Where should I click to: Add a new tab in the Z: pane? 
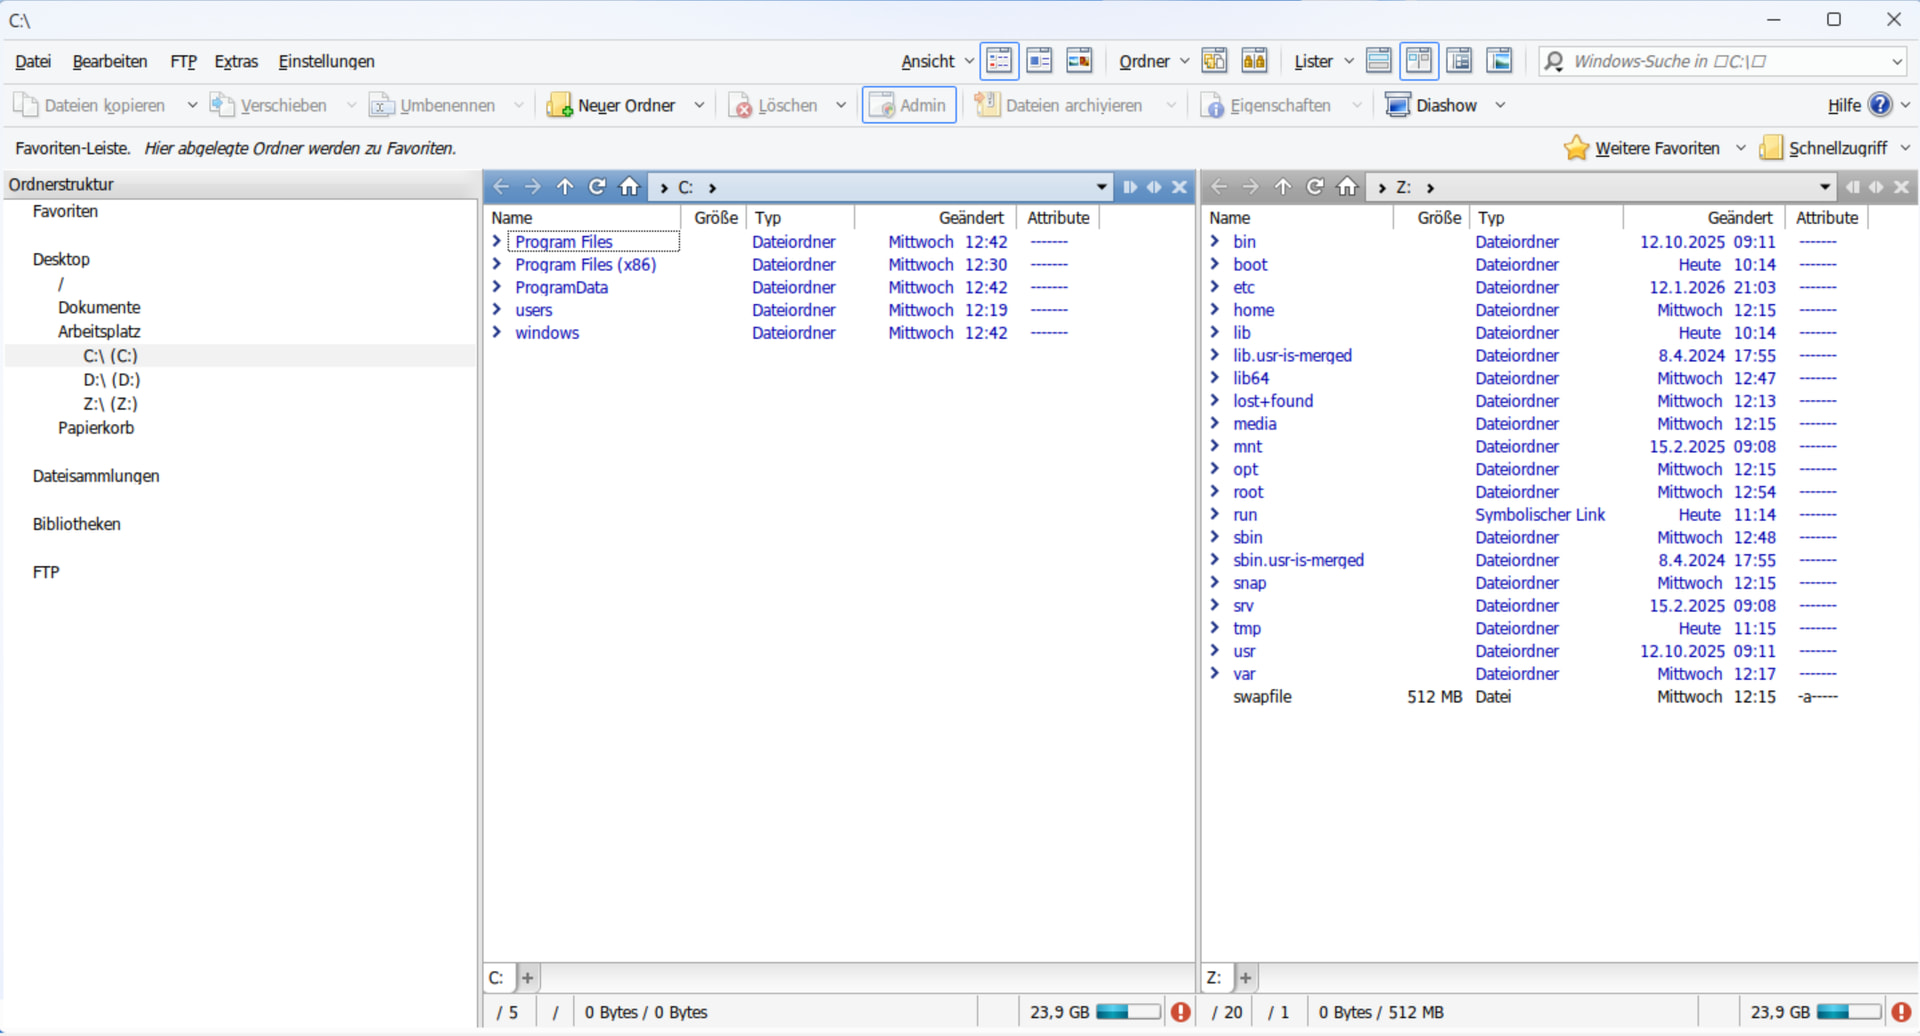[1246, 978]
